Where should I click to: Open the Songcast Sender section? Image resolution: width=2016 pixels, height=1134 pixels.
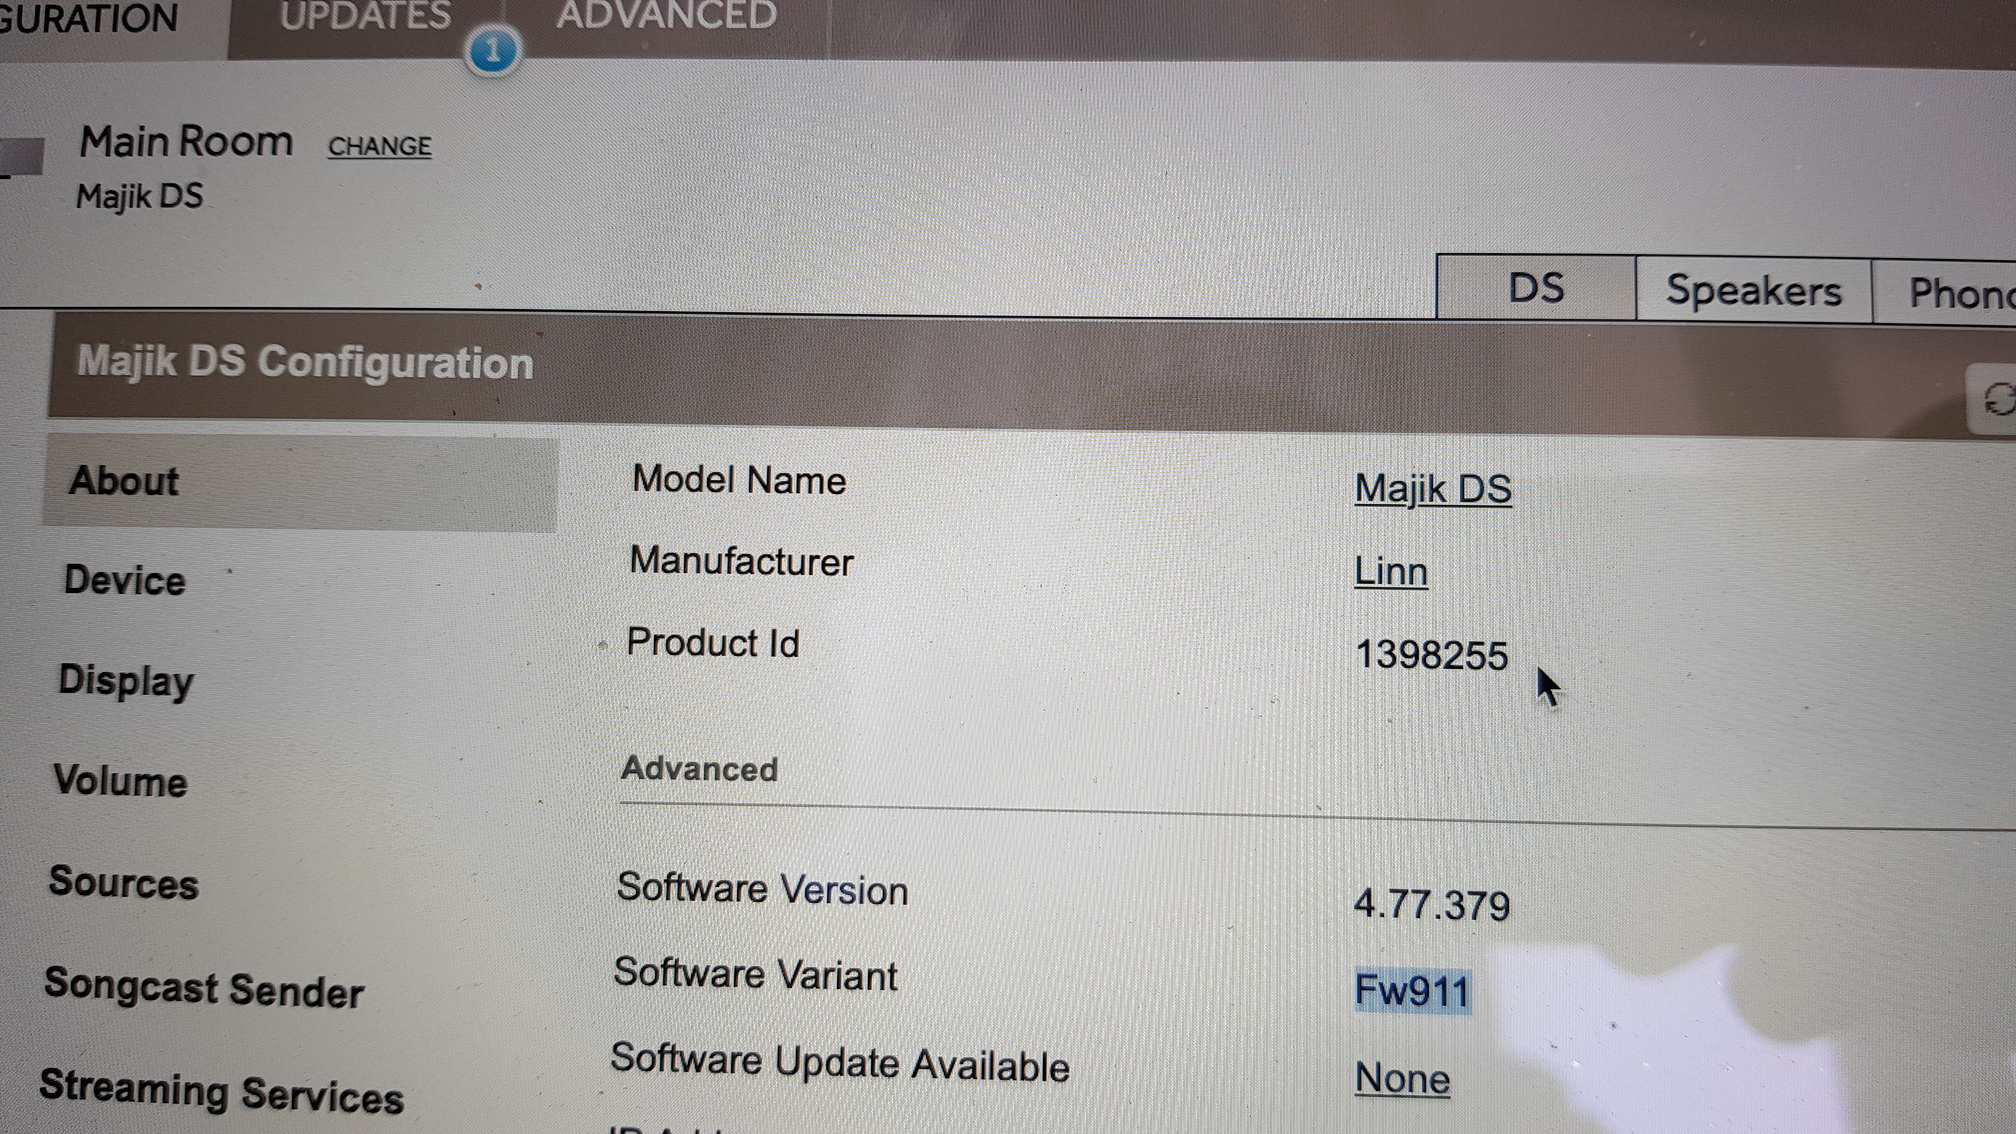tap(204, 989)
